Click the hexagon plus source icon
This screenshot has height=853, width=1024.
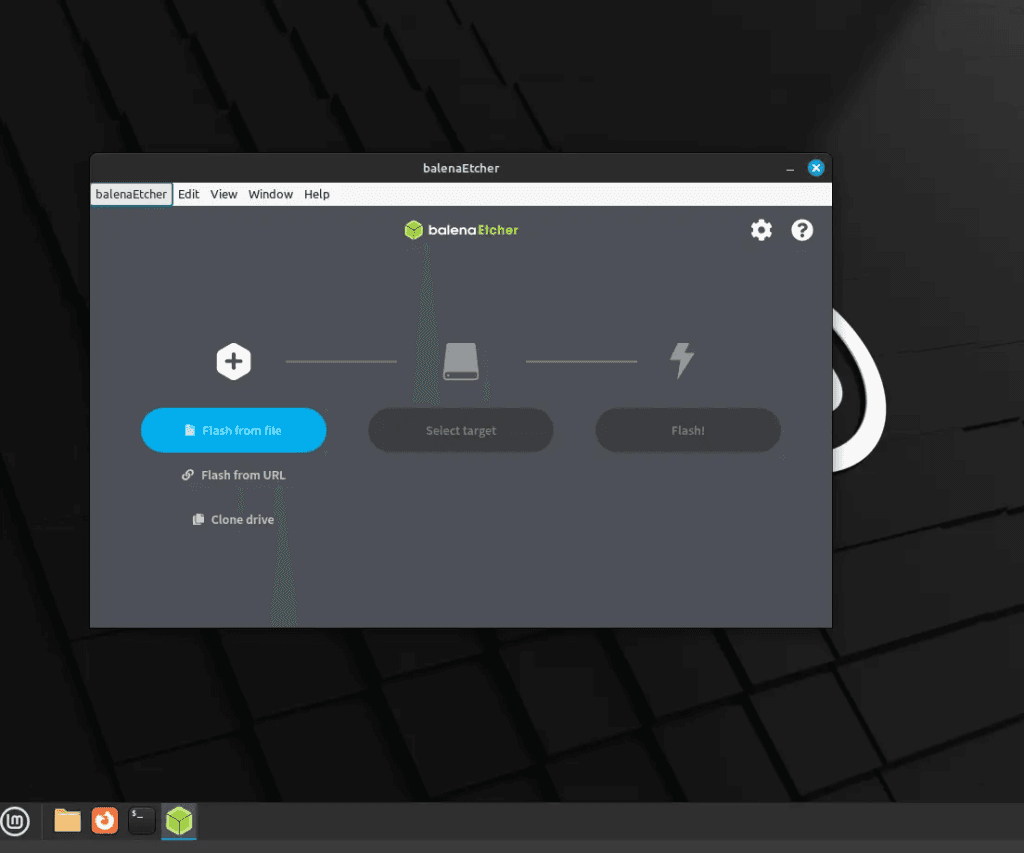pyautogui.click(x=233, y=361)
